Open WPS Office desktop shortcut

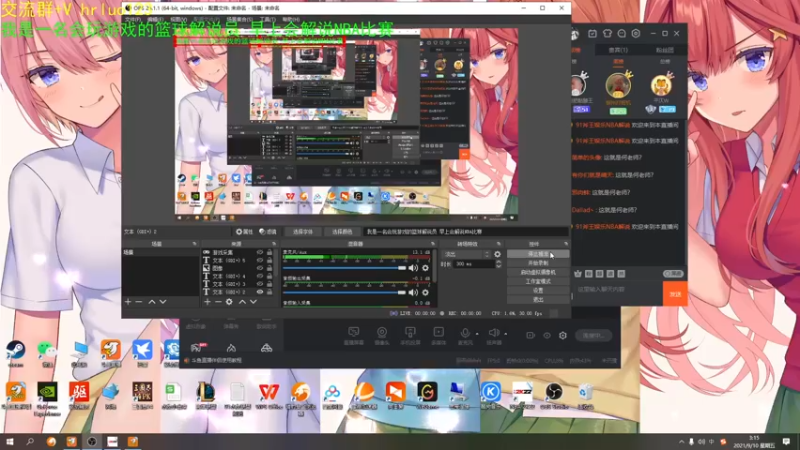269,396
